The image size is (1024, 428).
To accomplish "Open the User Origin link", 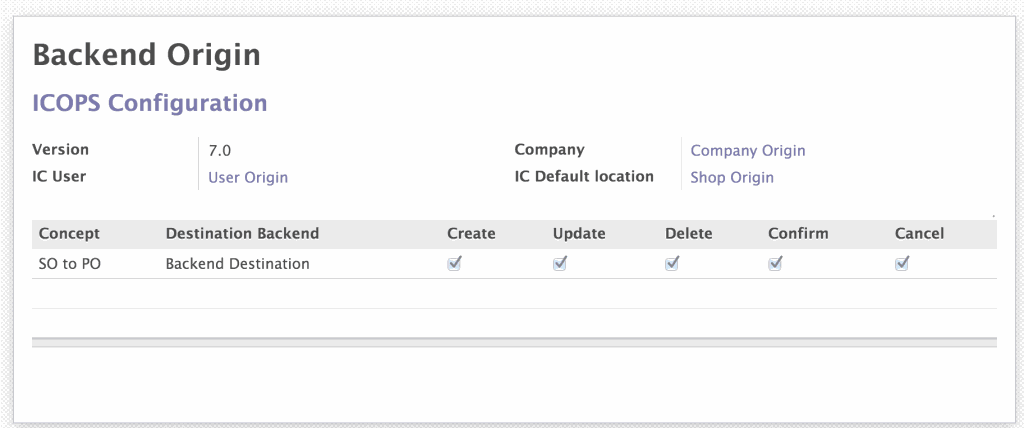I will pos(247,178).
